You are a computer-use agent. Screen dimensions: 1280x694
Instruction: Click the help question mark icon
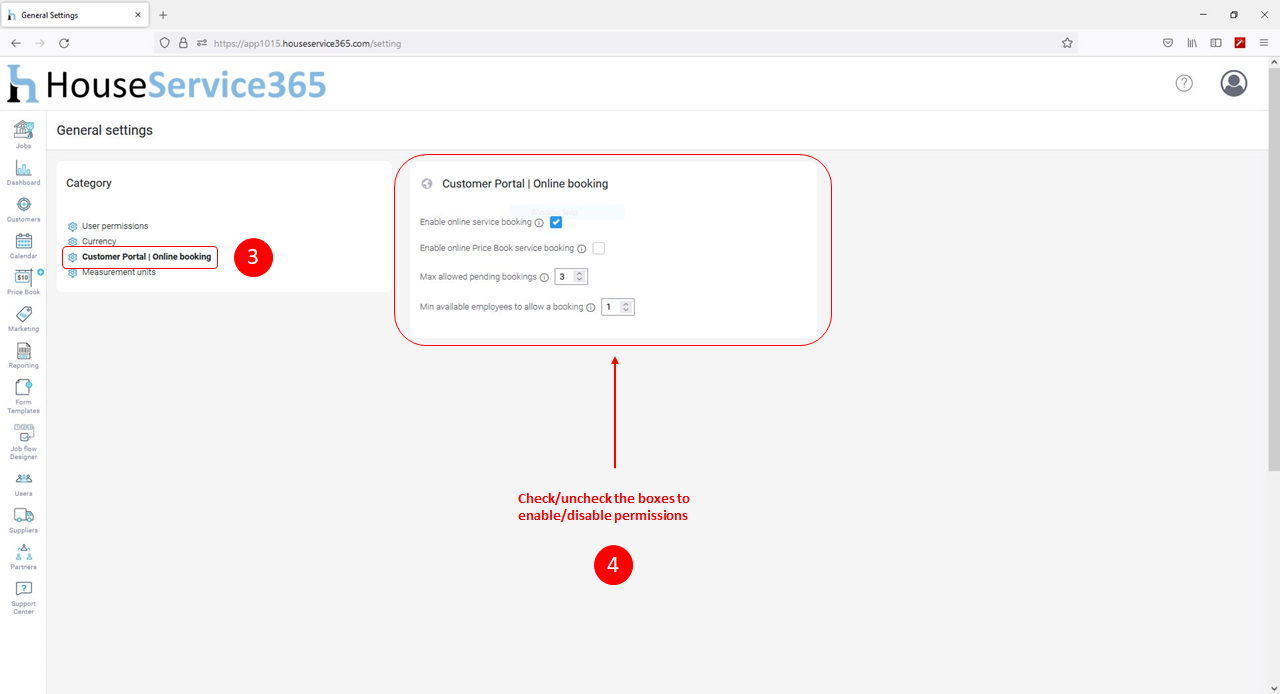1184,83
